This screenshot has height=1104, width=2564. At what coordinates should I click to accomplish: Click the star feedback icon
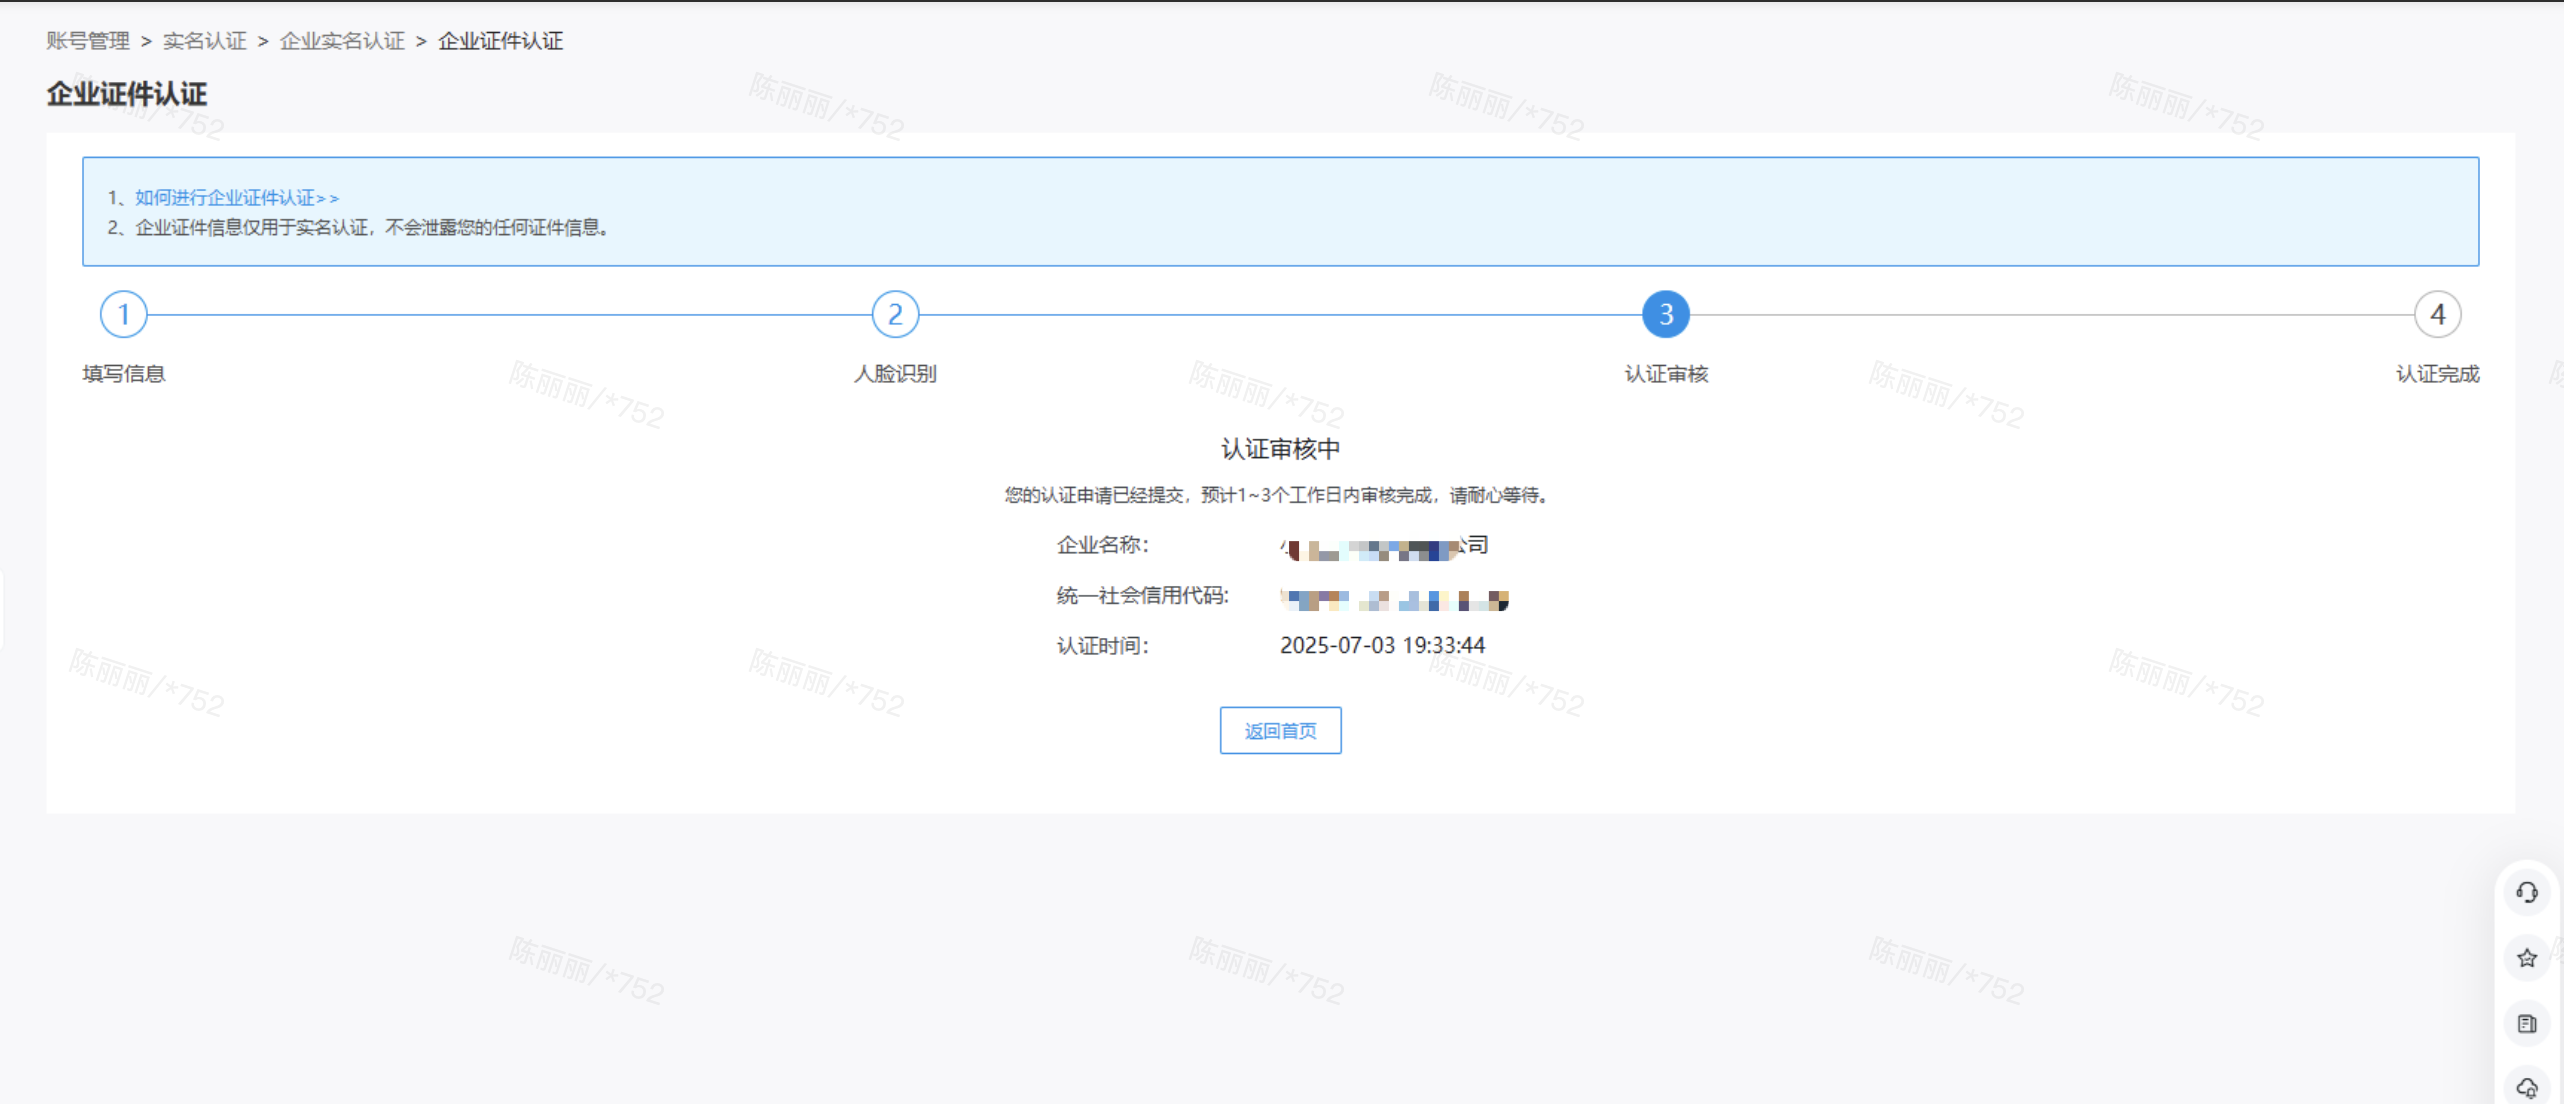(2527, 958)
